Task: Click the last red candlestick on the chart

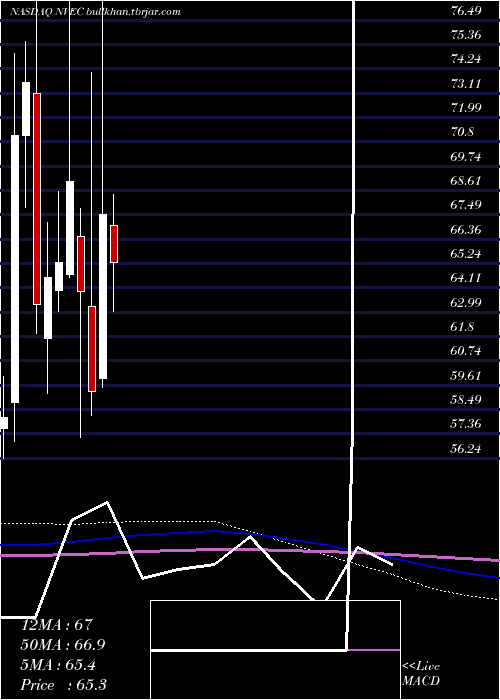Action: (114, 244)
